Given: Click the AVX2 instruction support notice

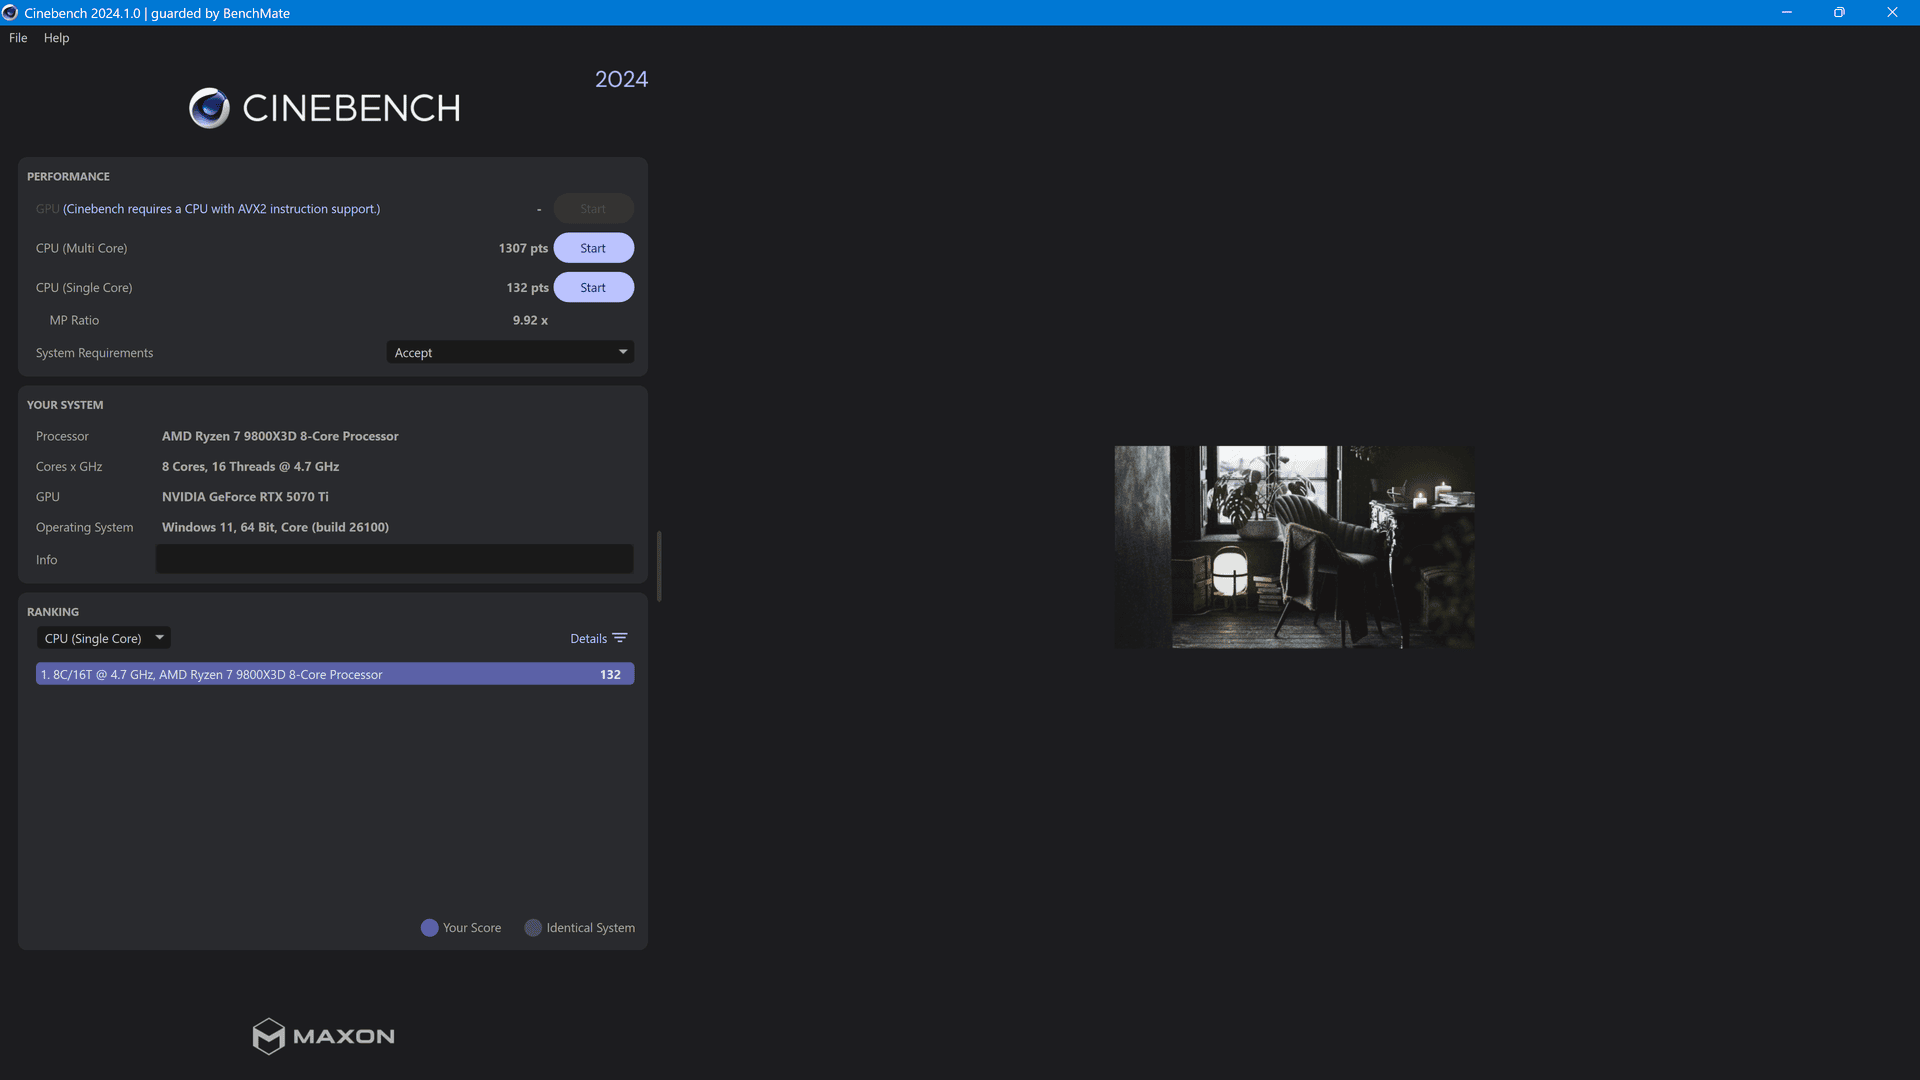Looking at the screenshot, I should pos(222,209).
